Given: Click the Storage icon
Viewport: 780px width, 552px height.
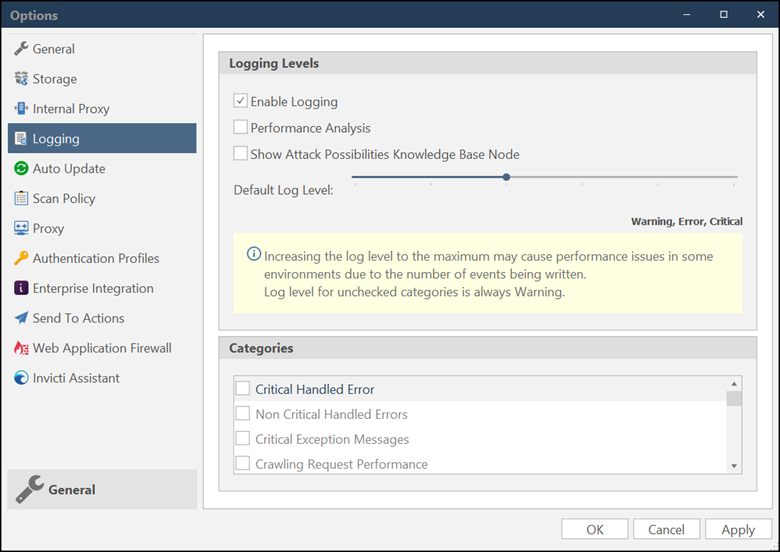Looking at the screenshot, I should [x=21, y=79].
